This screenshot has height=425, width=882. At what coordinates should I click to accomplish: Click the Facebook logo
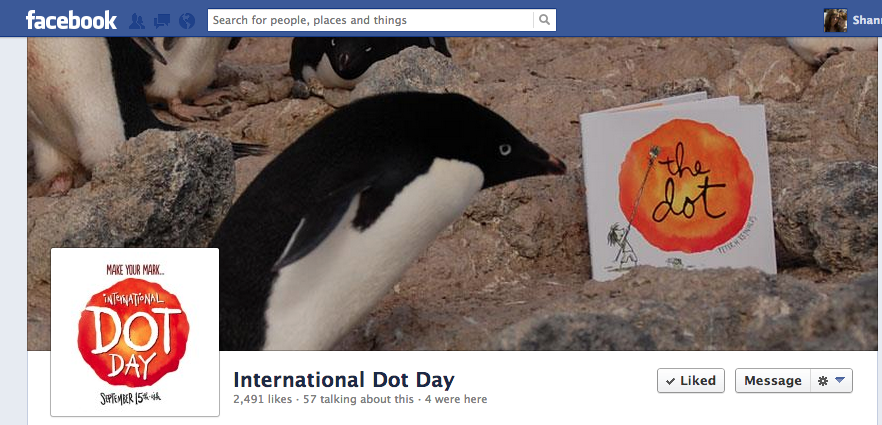71,21
